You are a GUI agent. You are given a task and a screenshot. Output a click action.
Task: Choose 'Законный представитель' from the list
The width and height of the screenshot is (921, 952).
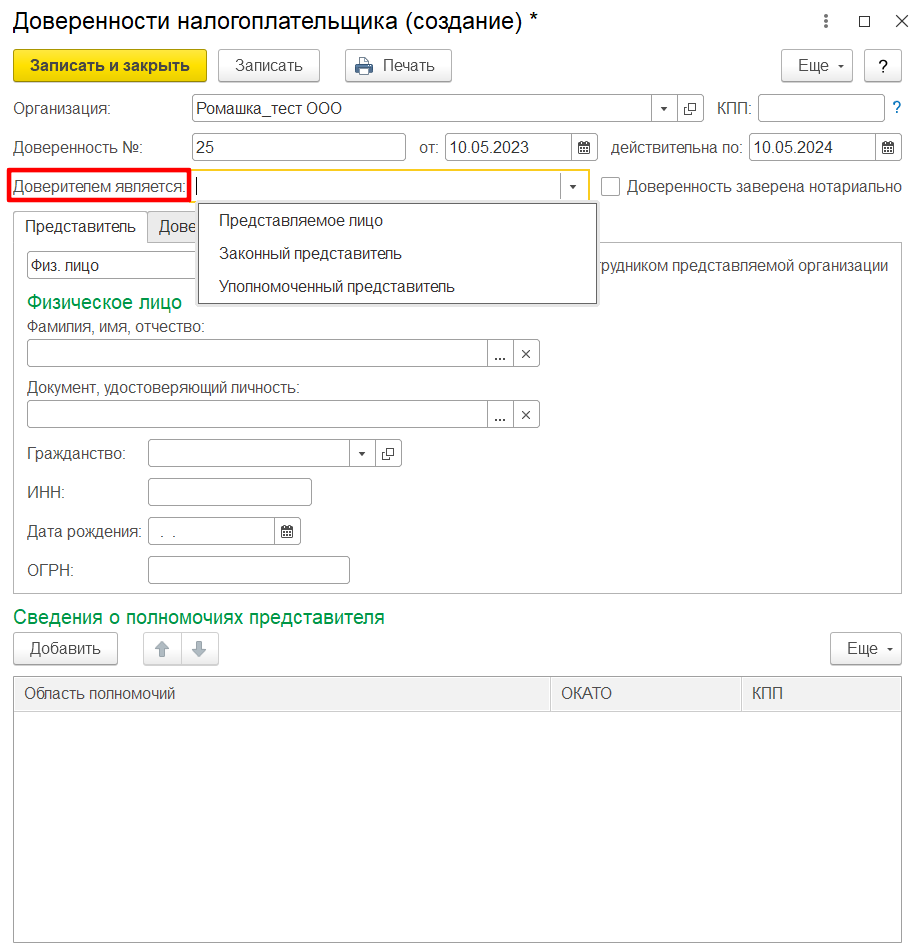point(310,254)
